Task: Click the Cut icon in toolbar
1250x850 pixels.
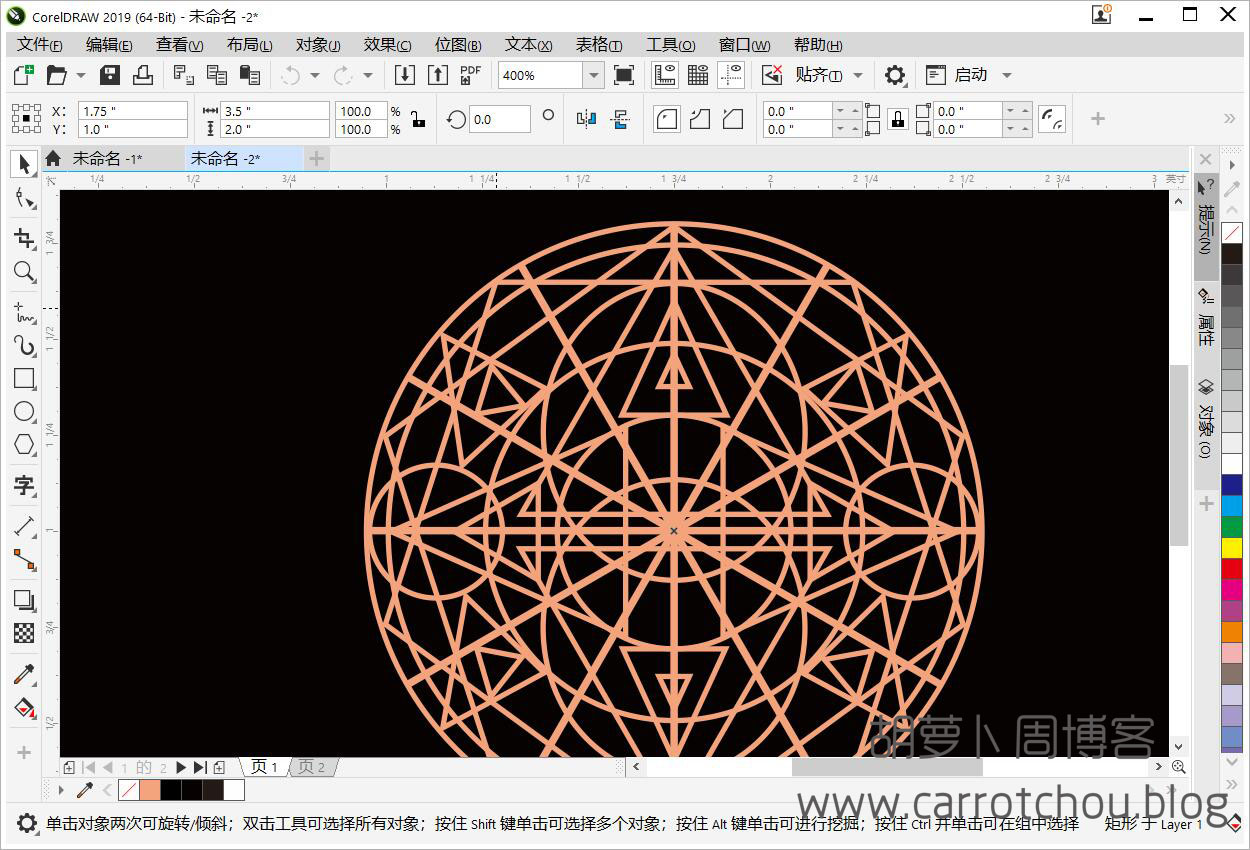Action: 184,75
